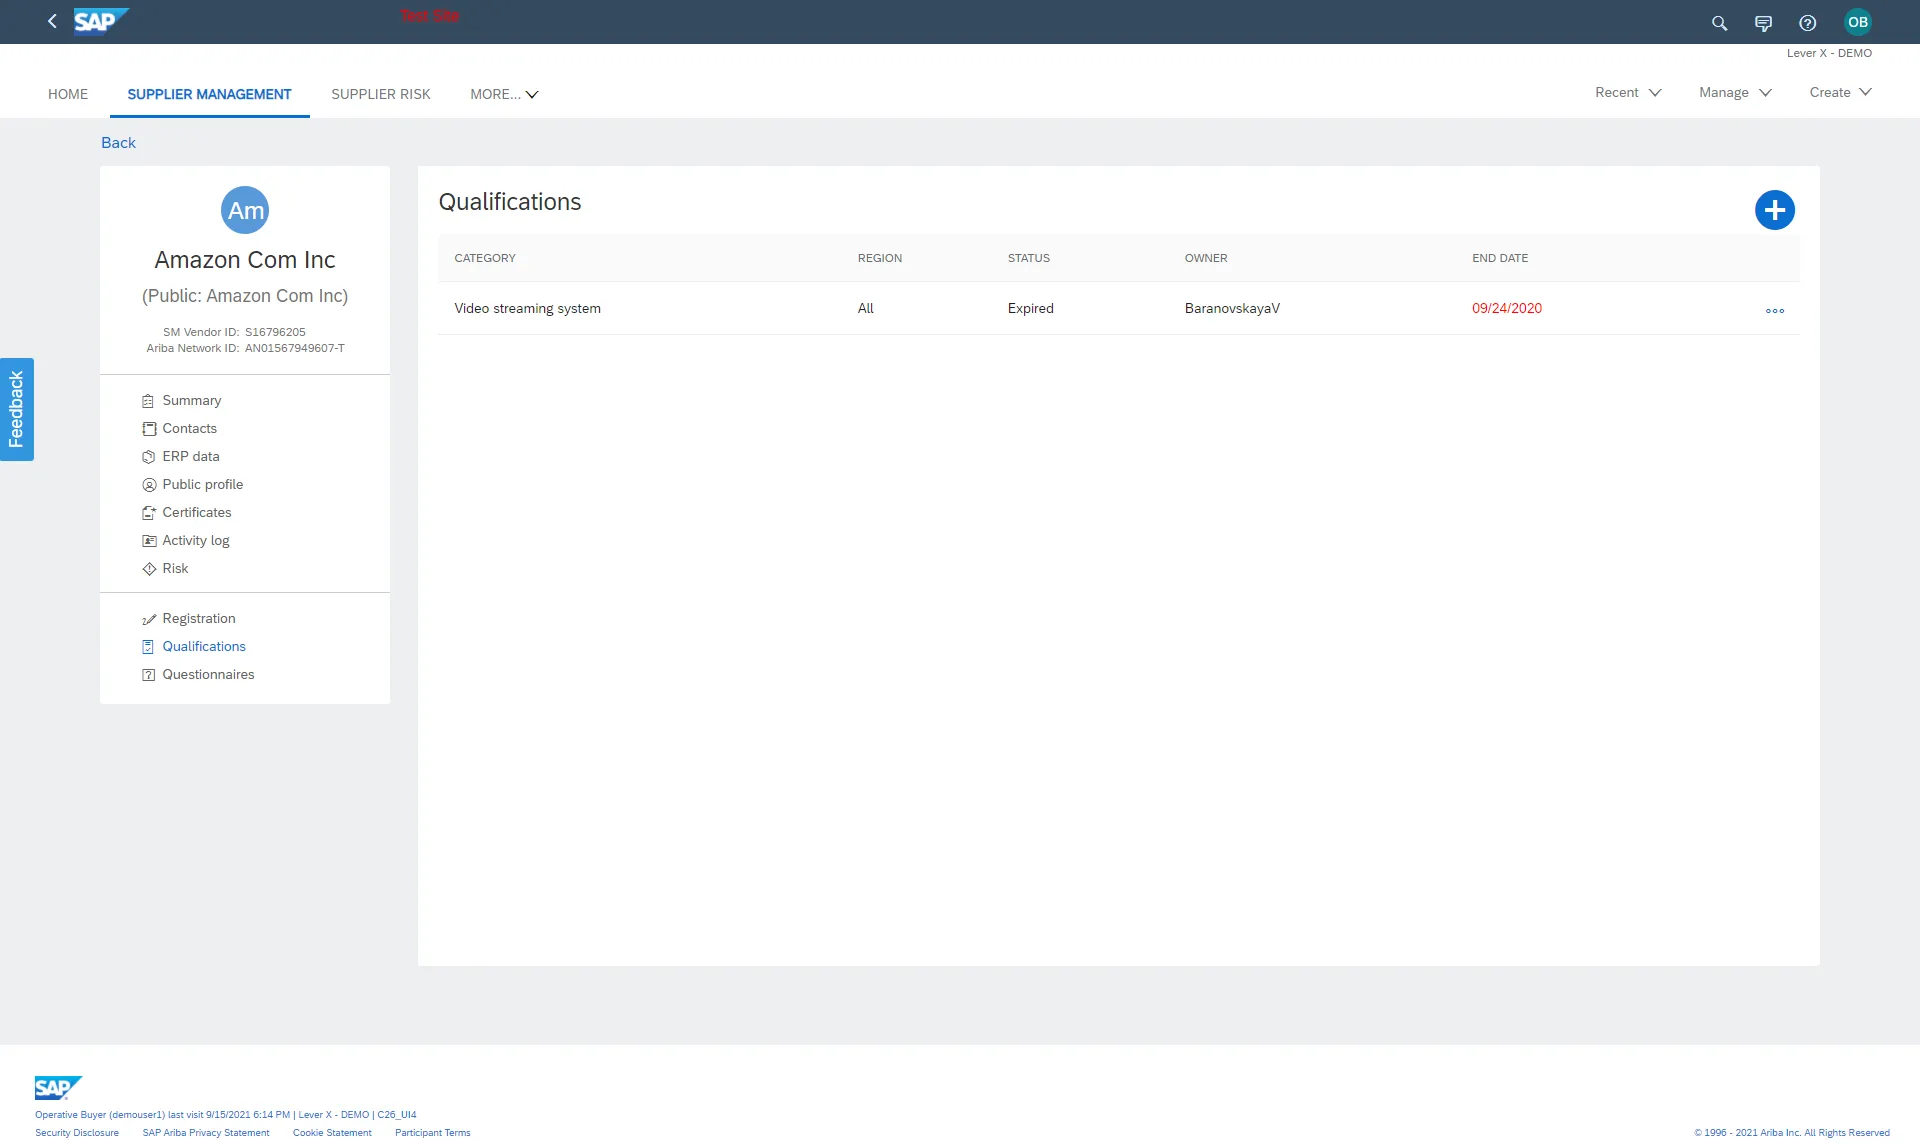Click the Activity log sidebar icon

tap(147, 540)
